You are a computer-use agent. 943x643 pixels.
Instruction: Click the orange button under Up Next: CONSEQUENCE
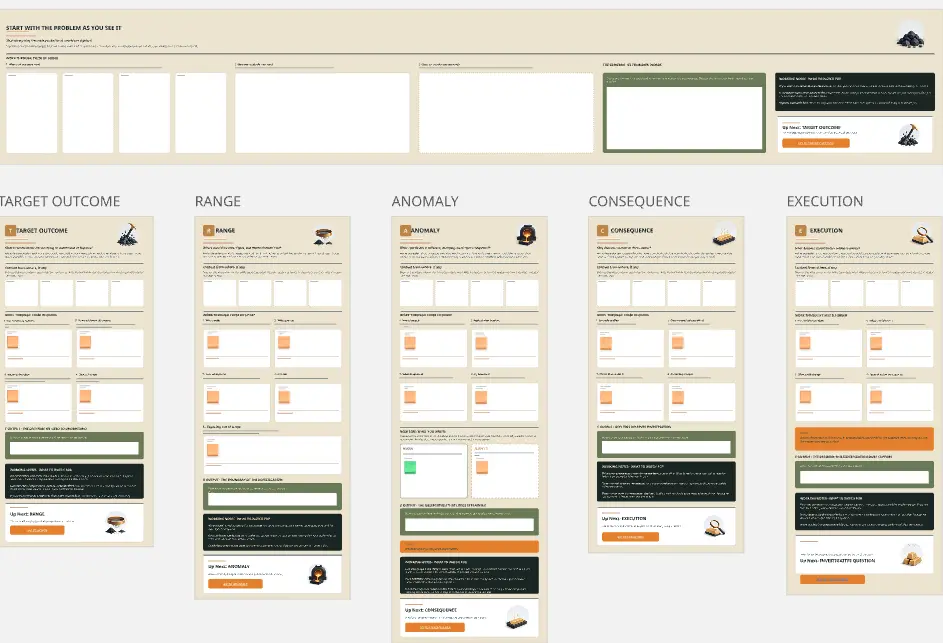(x=434, y=627)
